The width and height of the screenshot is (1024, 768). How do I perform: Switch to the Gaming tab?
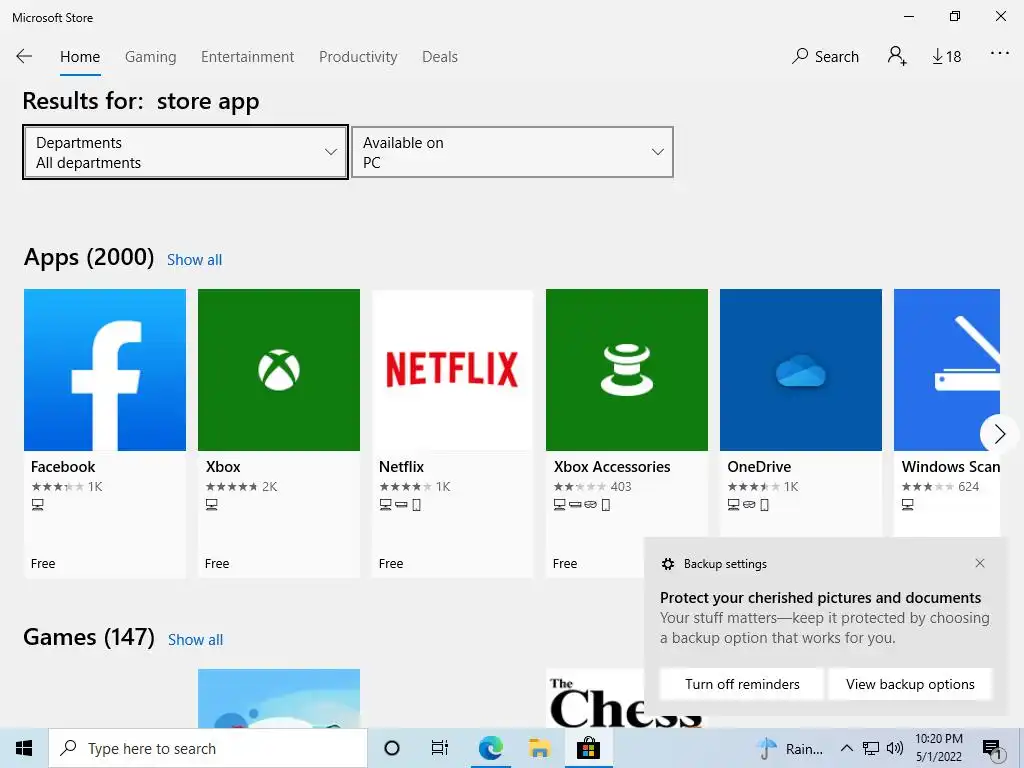(150, 57)
